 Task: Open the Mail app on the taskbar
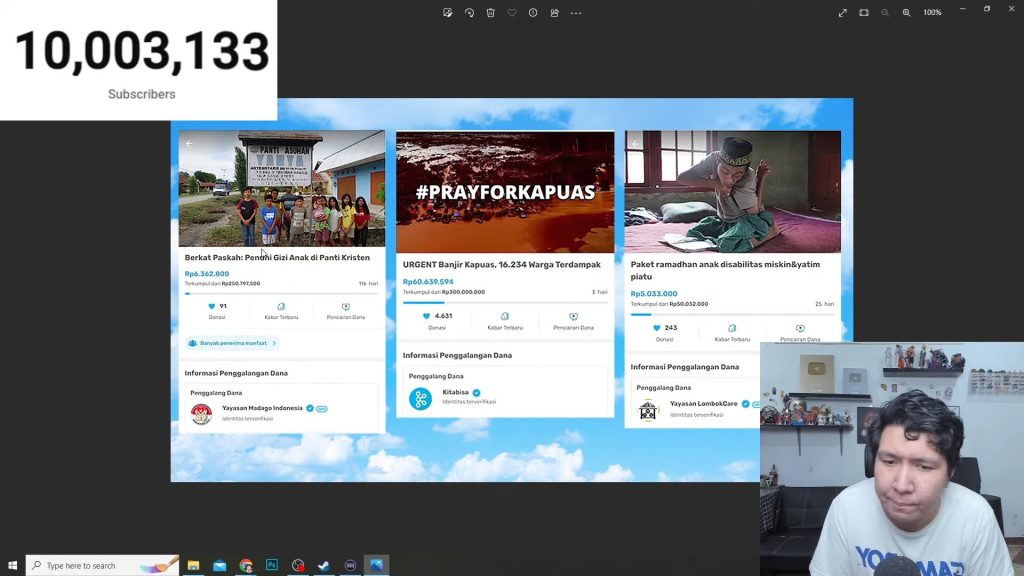tap(219, 565)
